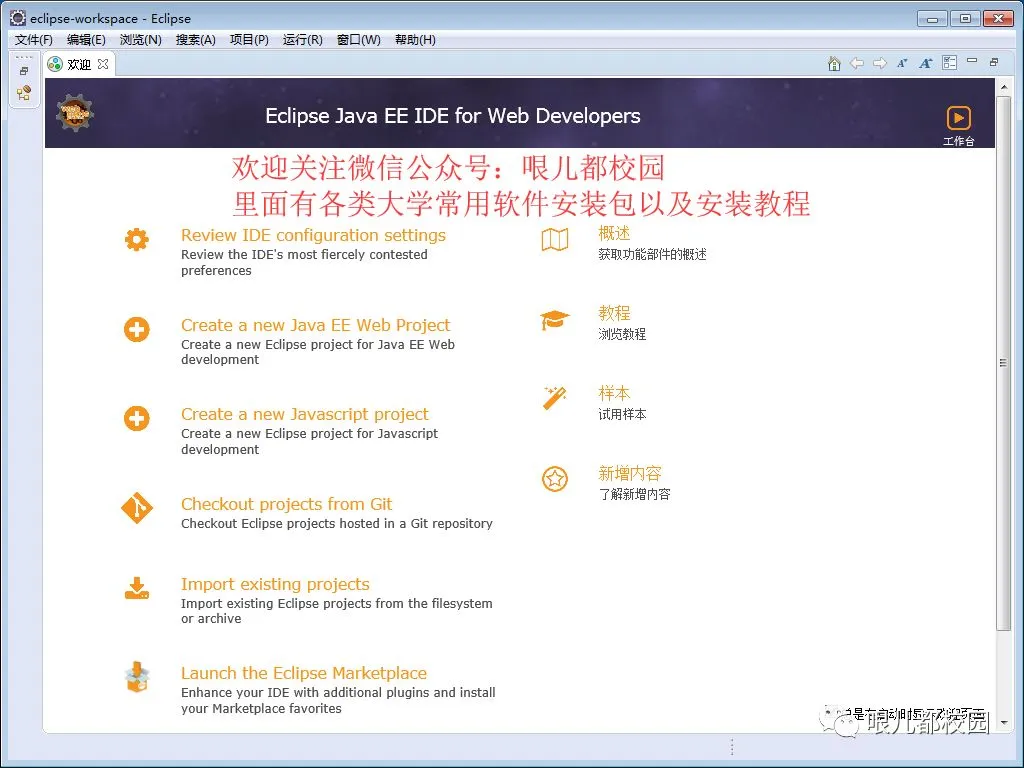Click plus icon beside Java EE Web Project
Screen dimensions: 1024x768
pyautogui.click(x=136, y=329)
